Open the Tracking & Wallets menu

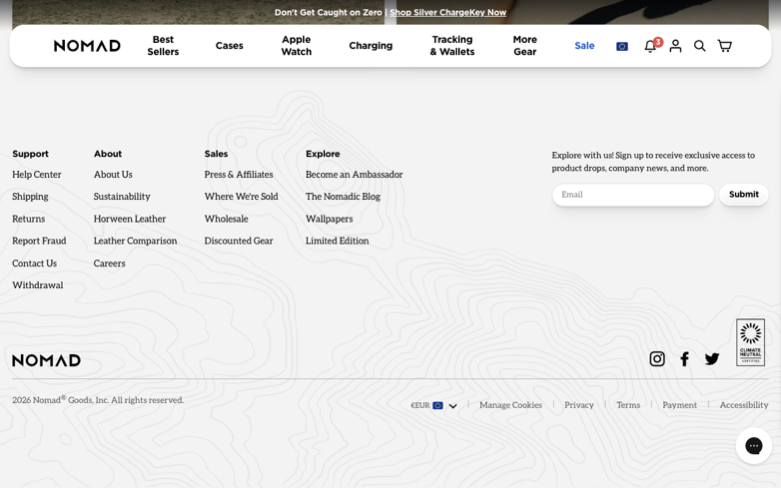point(452,45)
